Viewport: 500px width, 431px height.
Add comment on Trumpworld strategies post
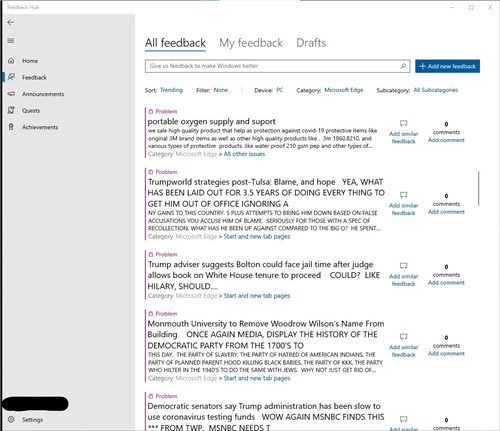(x=446, y=212)
